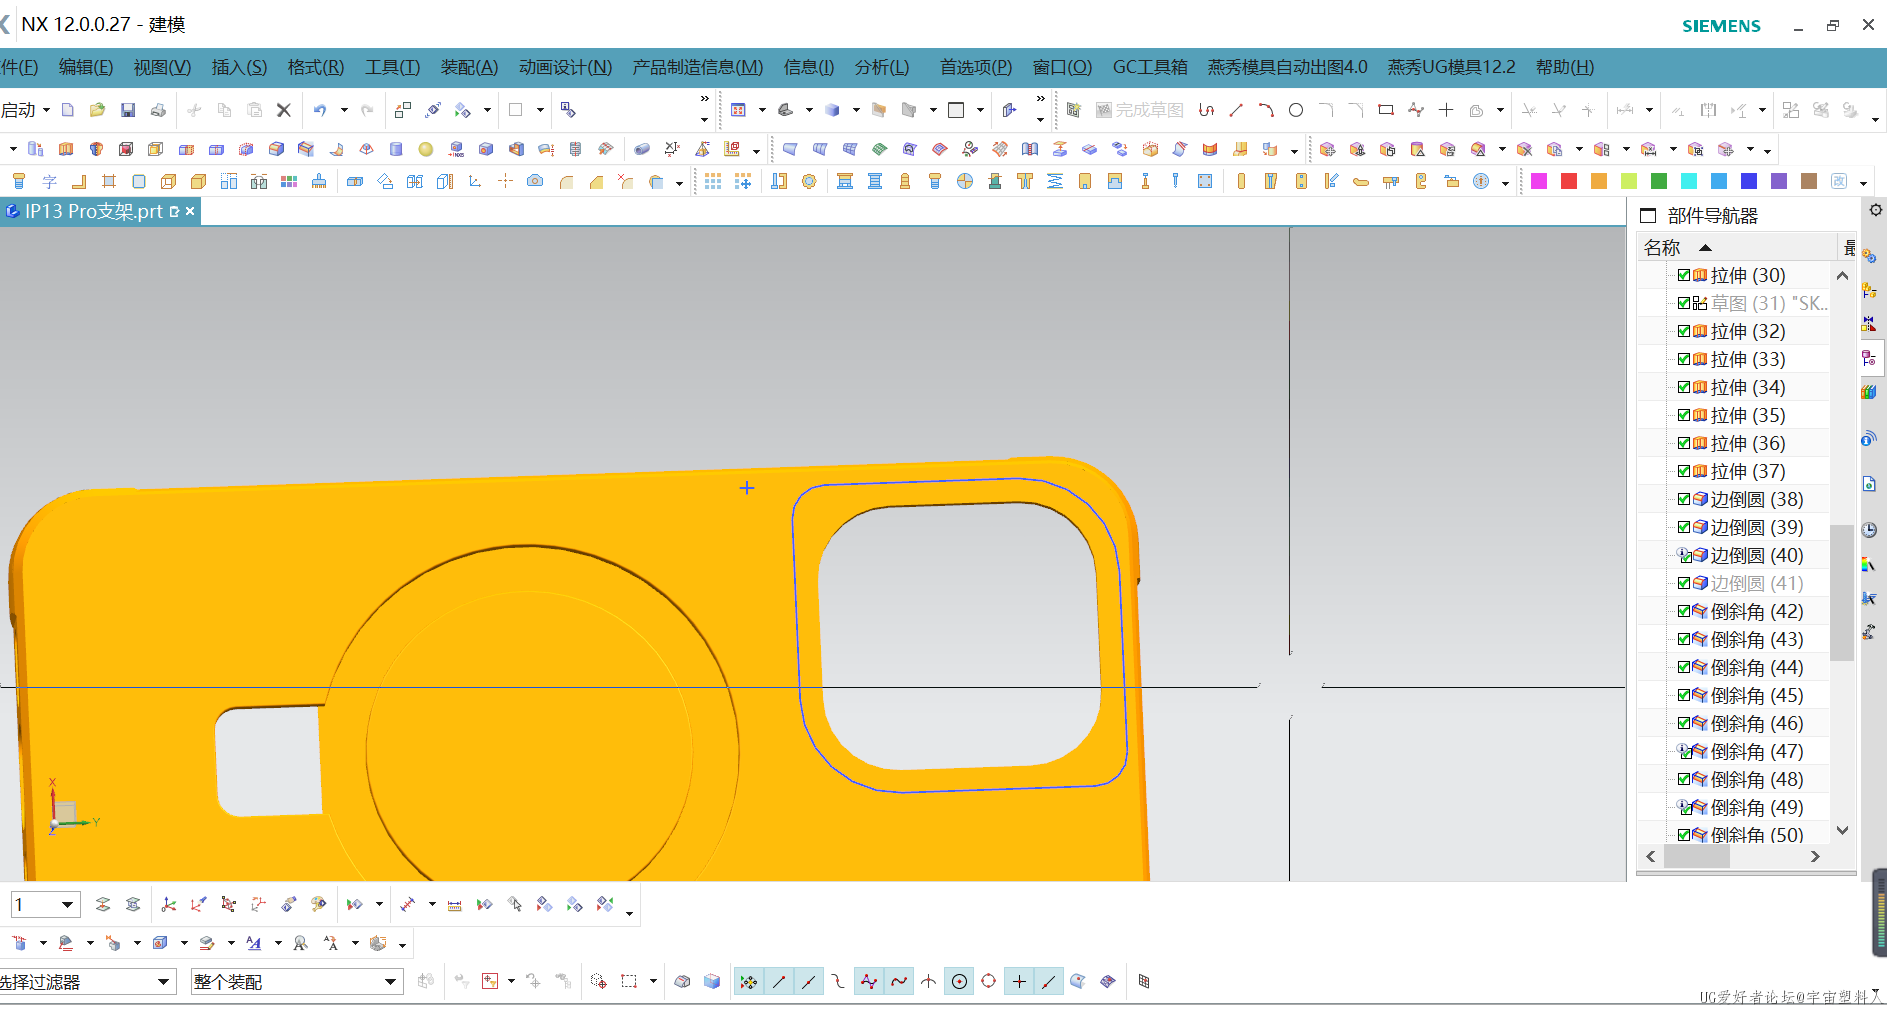This screenshot has width=1887, height=1009.
Task: Open the 分析(L) menu
Action: (x=882, y=67)
